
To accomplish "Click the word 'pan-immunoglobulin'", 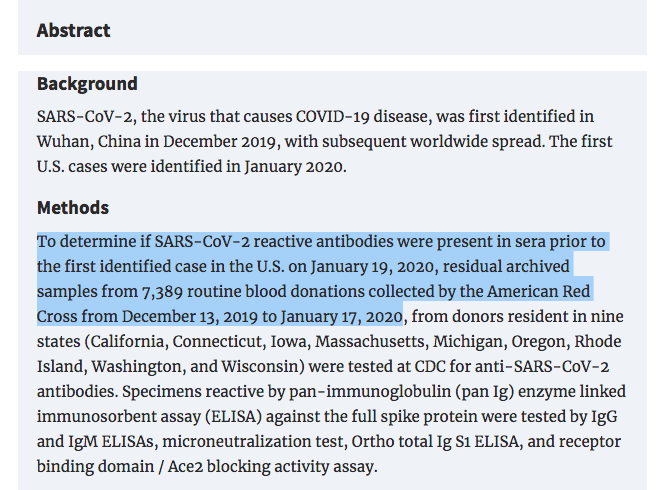I will click(x=370, y=392).
